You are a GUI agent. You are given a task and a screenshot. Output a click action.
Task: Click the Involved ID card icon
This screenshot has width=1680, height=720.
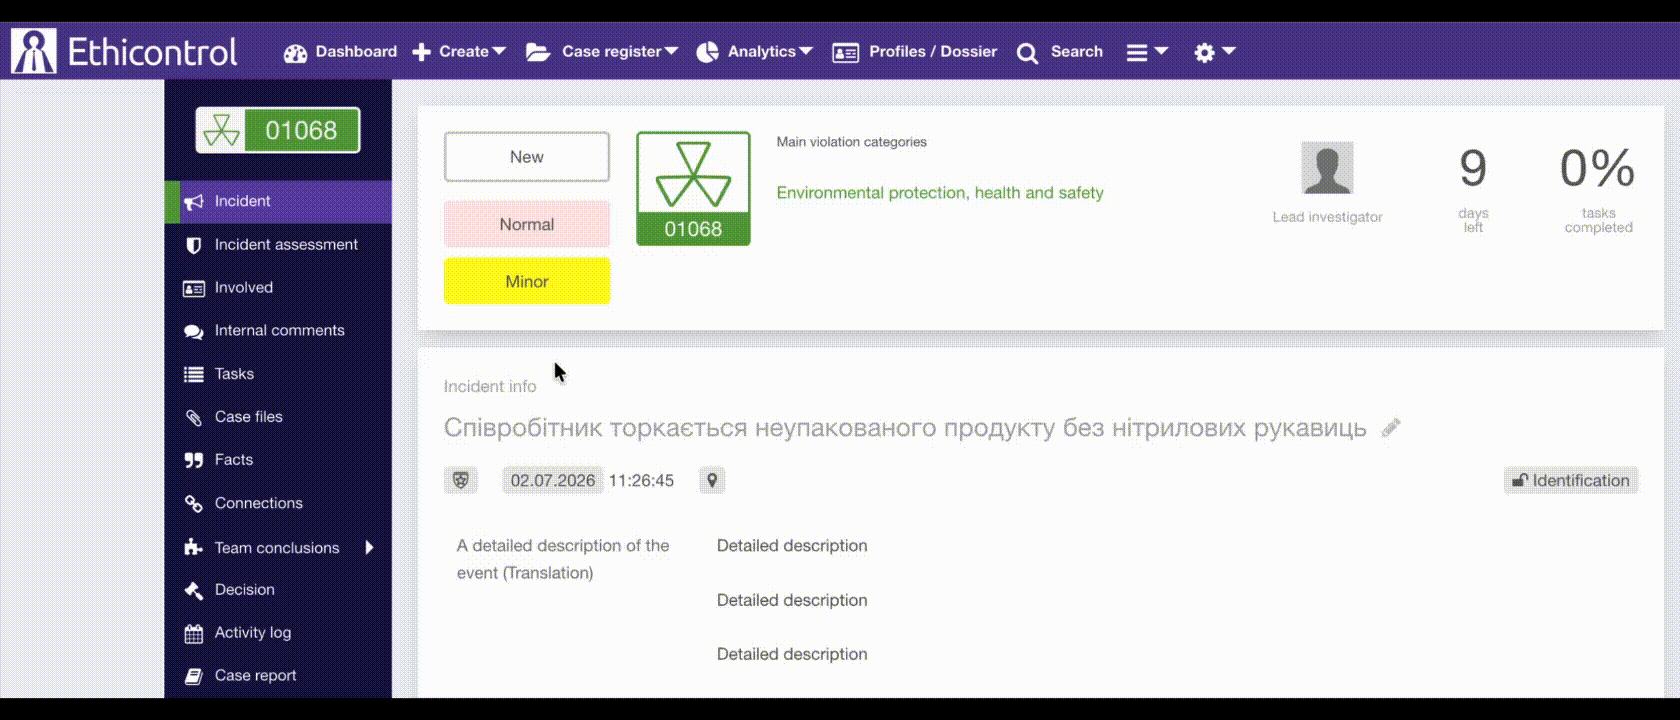[194, 288]
